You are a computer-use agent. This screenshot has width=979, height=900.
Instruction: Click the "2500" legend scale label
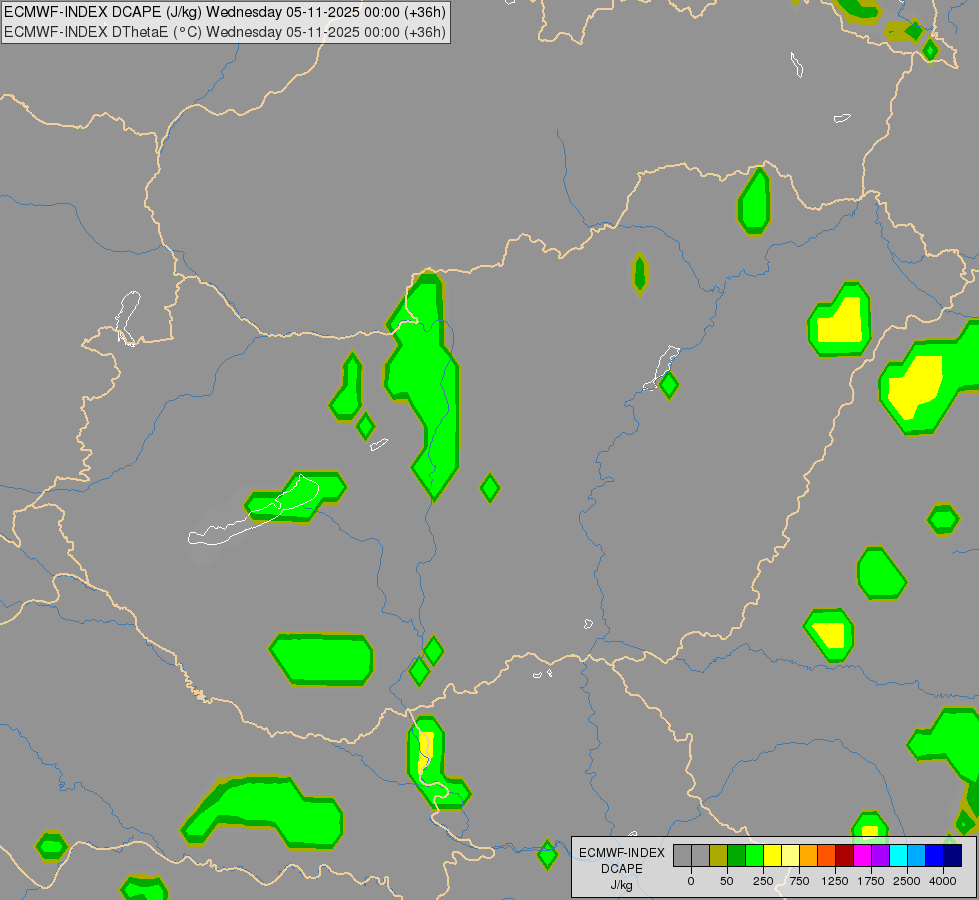[x=907, y=881]
